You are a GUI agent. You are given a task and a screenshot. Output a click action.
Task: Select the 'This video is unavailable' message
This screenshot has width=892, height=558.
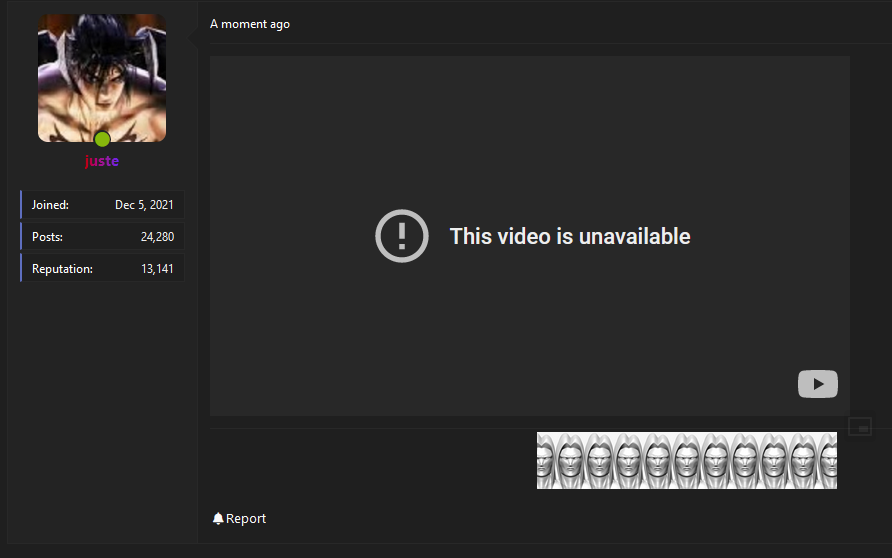tap(570, 236)
